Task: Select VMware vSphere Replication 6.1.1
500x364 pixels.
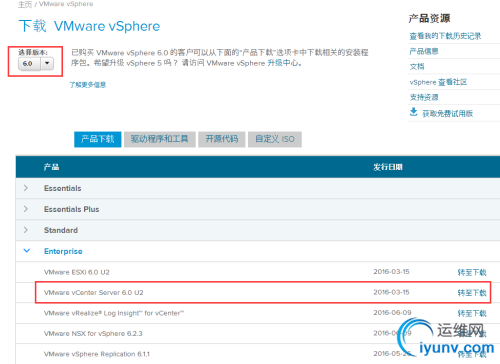Action: pos(97,354)
